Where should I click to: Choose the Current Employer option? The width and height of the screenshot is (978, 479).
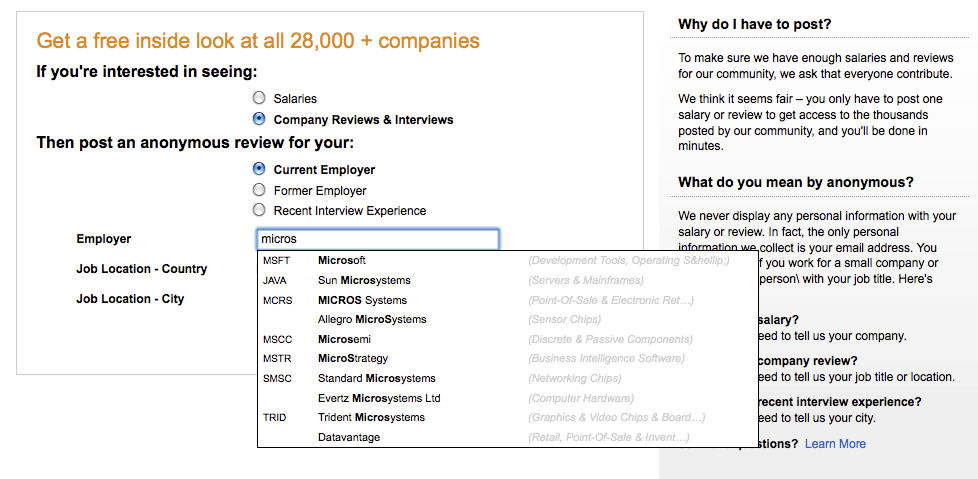coord(259,169)
